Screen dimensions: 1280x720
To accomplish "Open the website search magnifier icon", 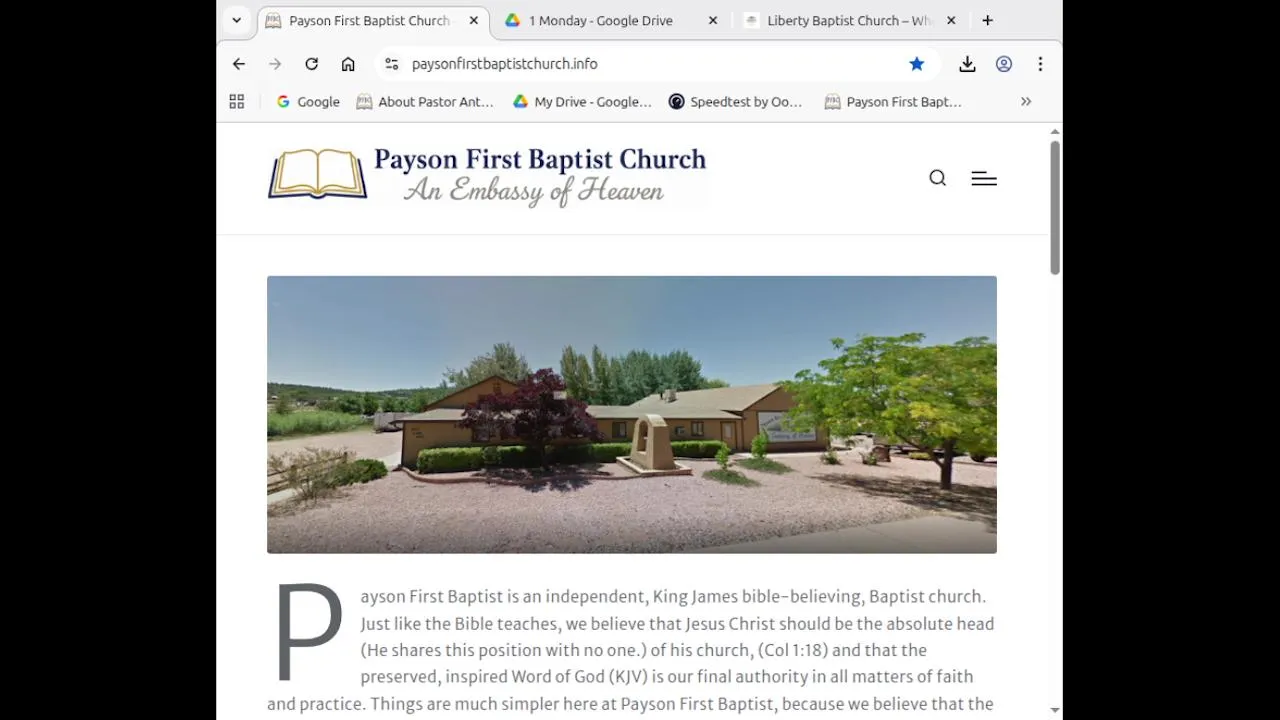I will click(937, 178).
